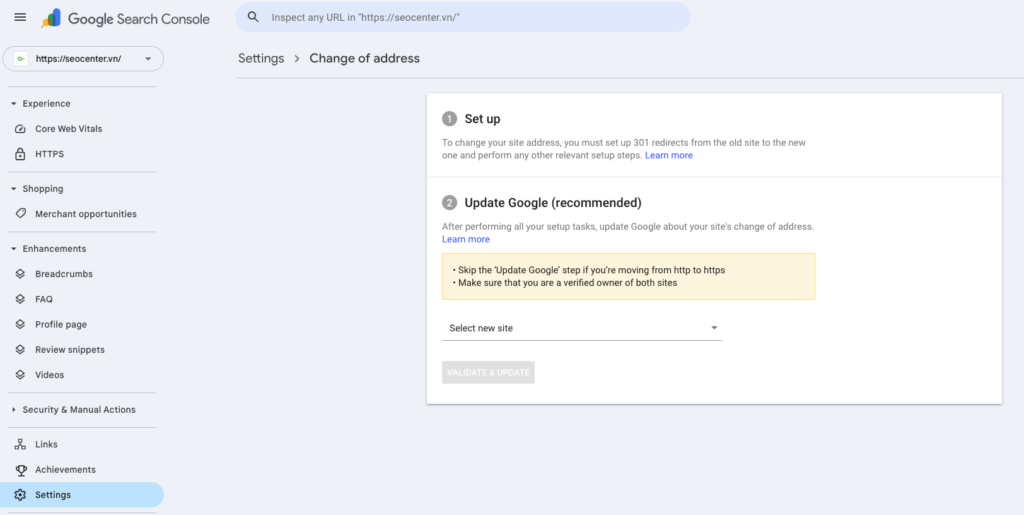Click the Inspect any URL search field
This screenshot has height=515, width=1024.
click(470, 17)
